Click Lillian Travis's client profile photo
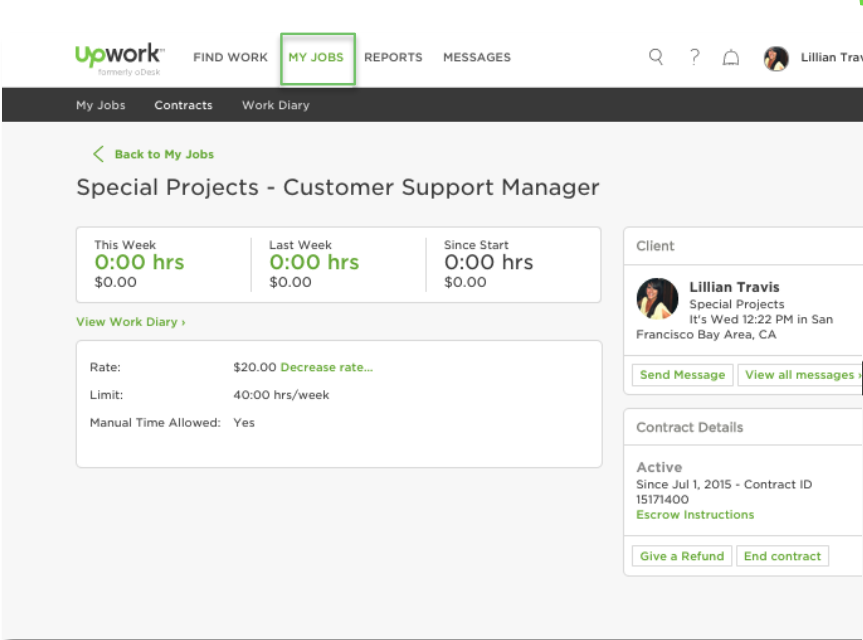Image resolution: width=863 pixels, height=640 pixels. pos(656,295)
